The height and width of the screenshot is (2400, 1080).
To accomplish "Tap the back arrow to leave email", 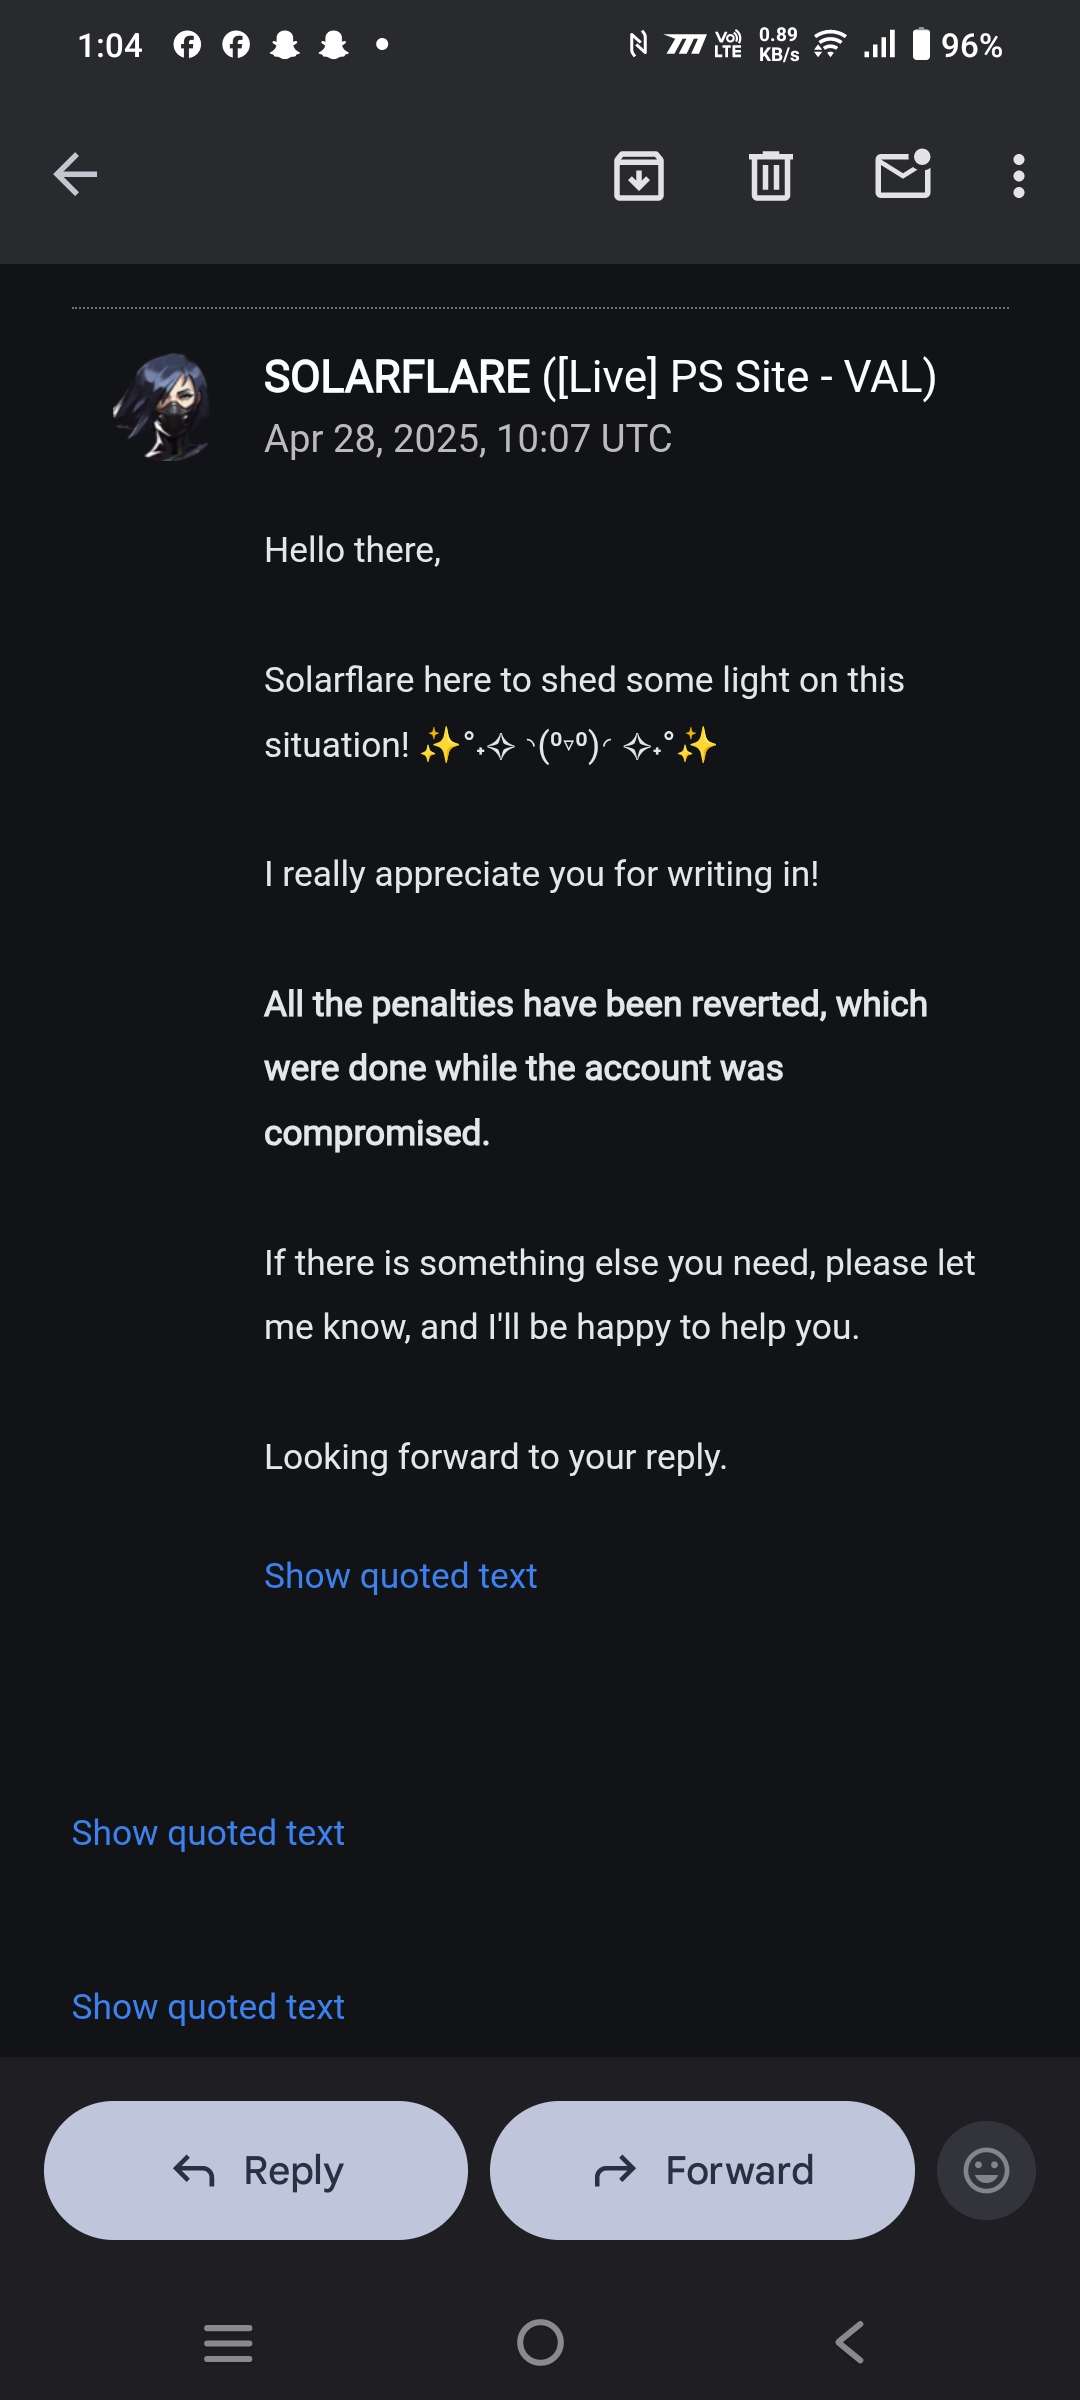I will pos(75,175).
